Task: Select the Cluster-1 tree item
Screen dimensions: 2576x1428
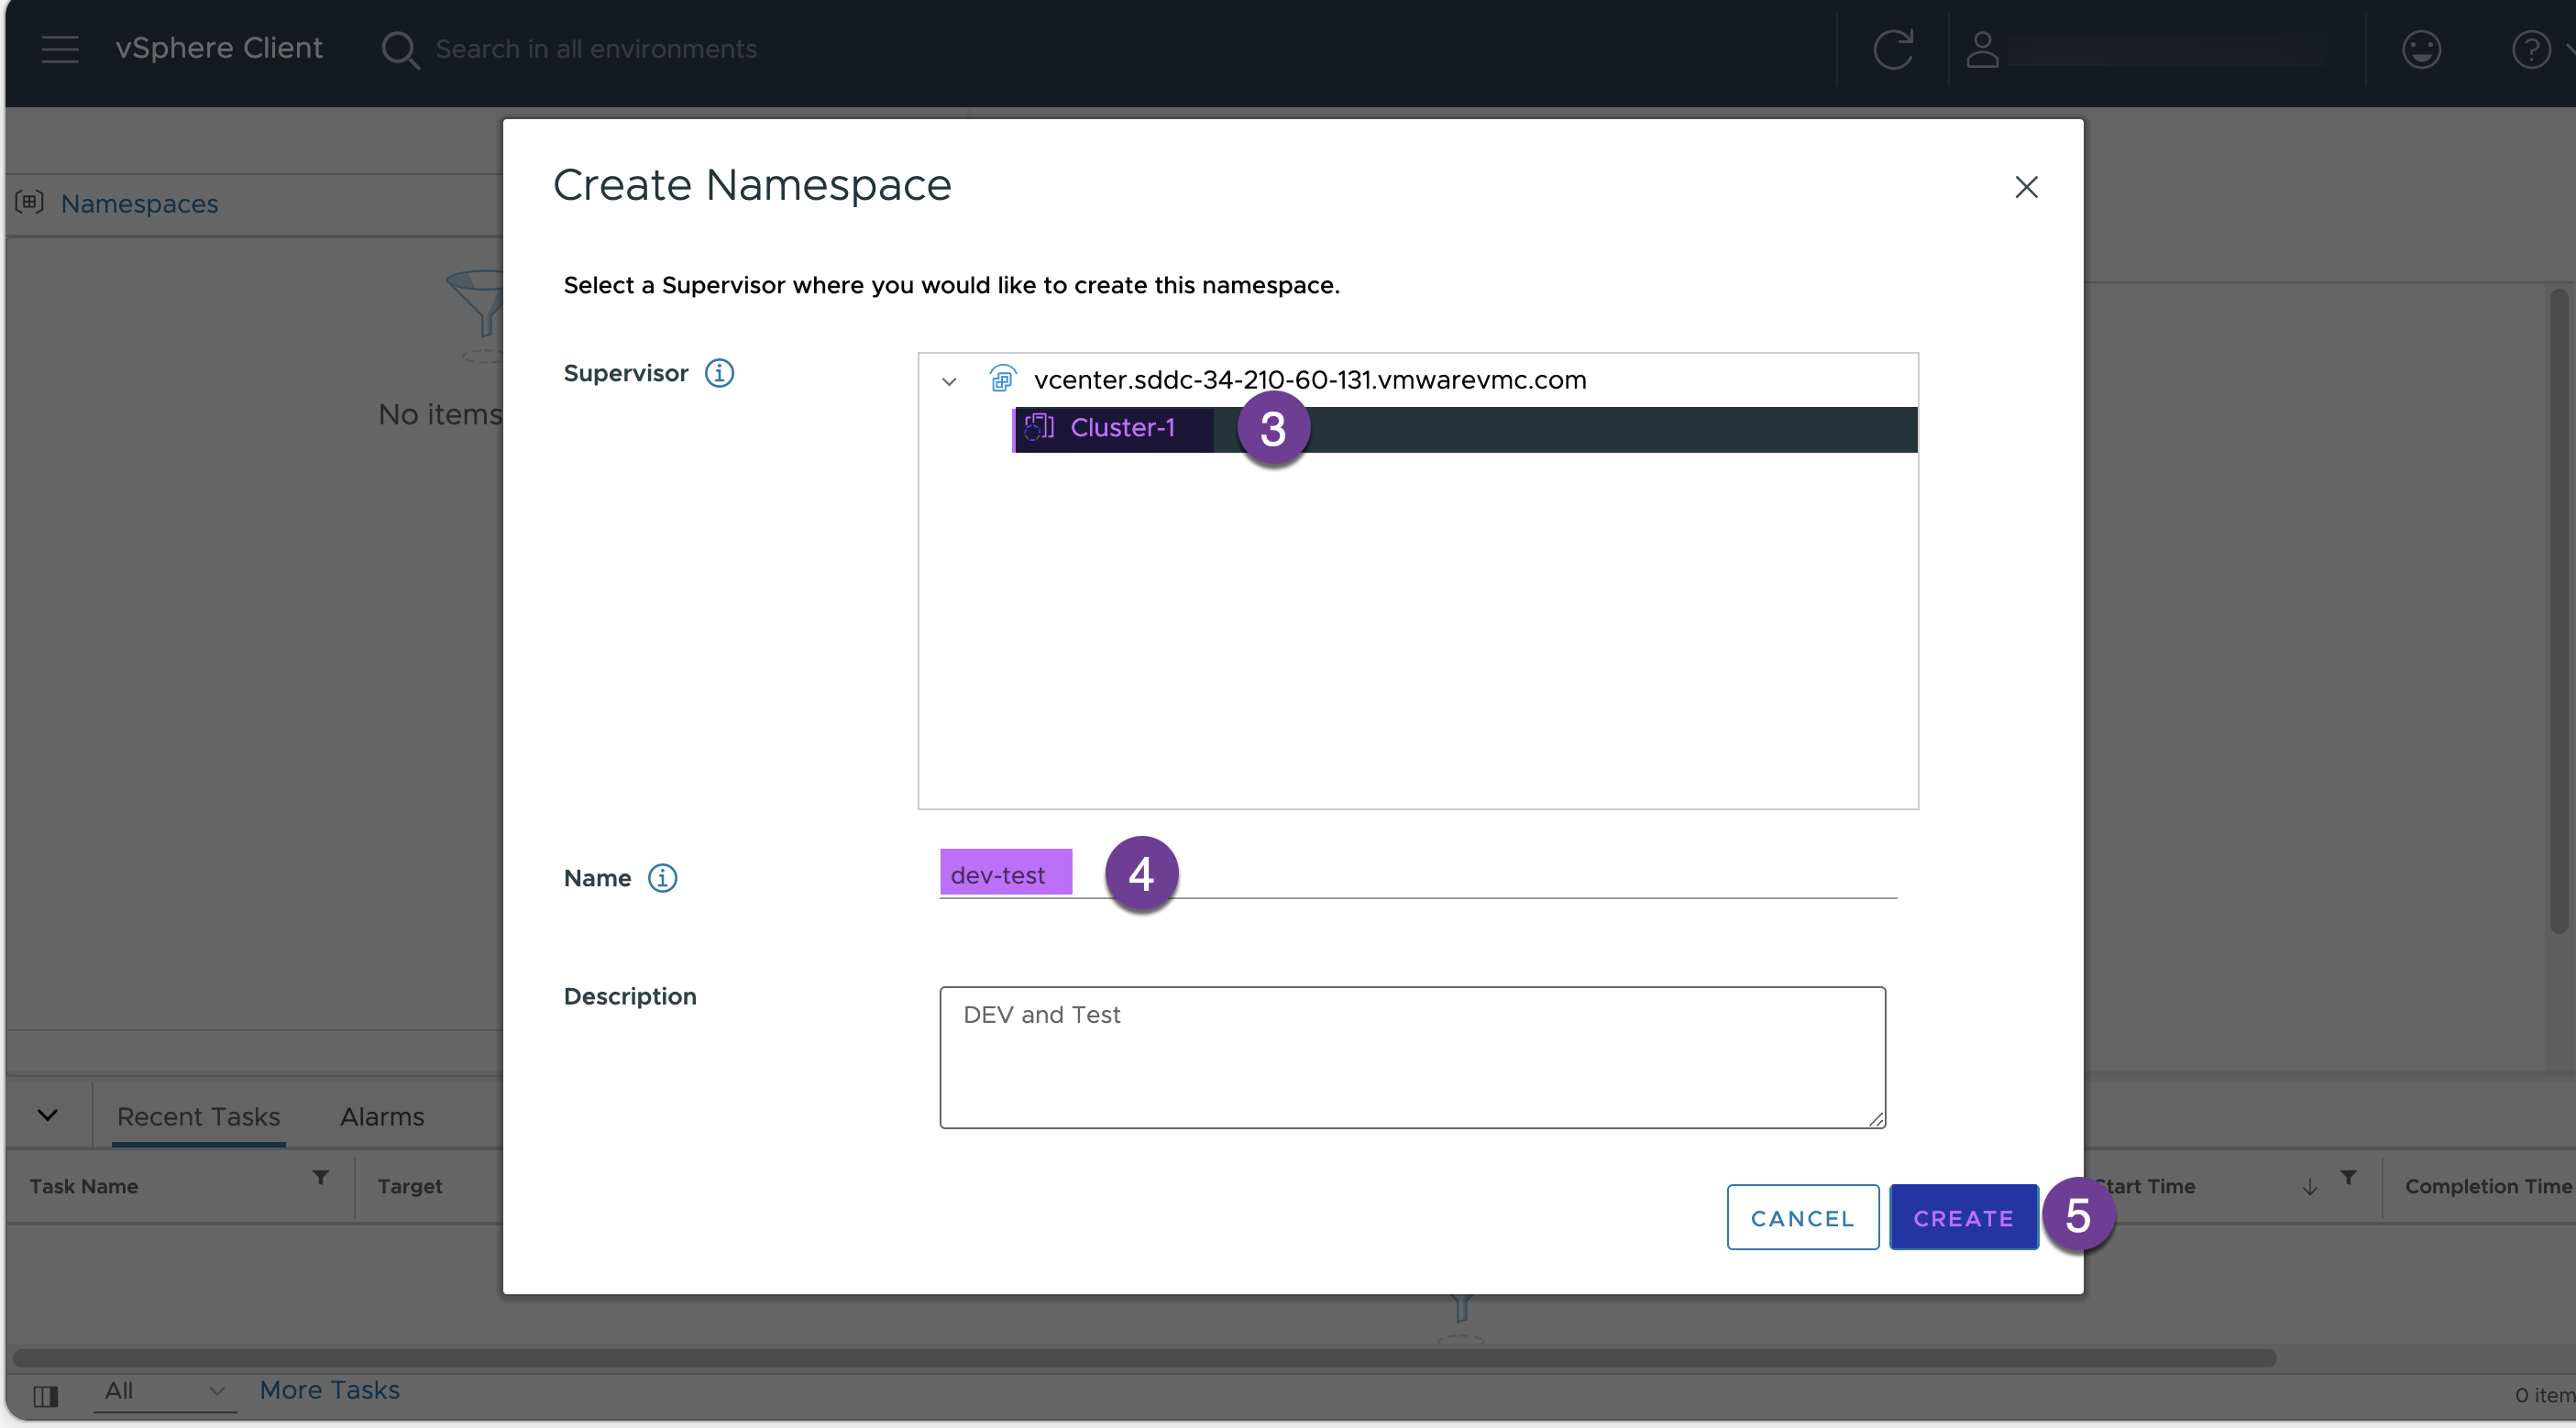Action: (x=1120, y=427)
